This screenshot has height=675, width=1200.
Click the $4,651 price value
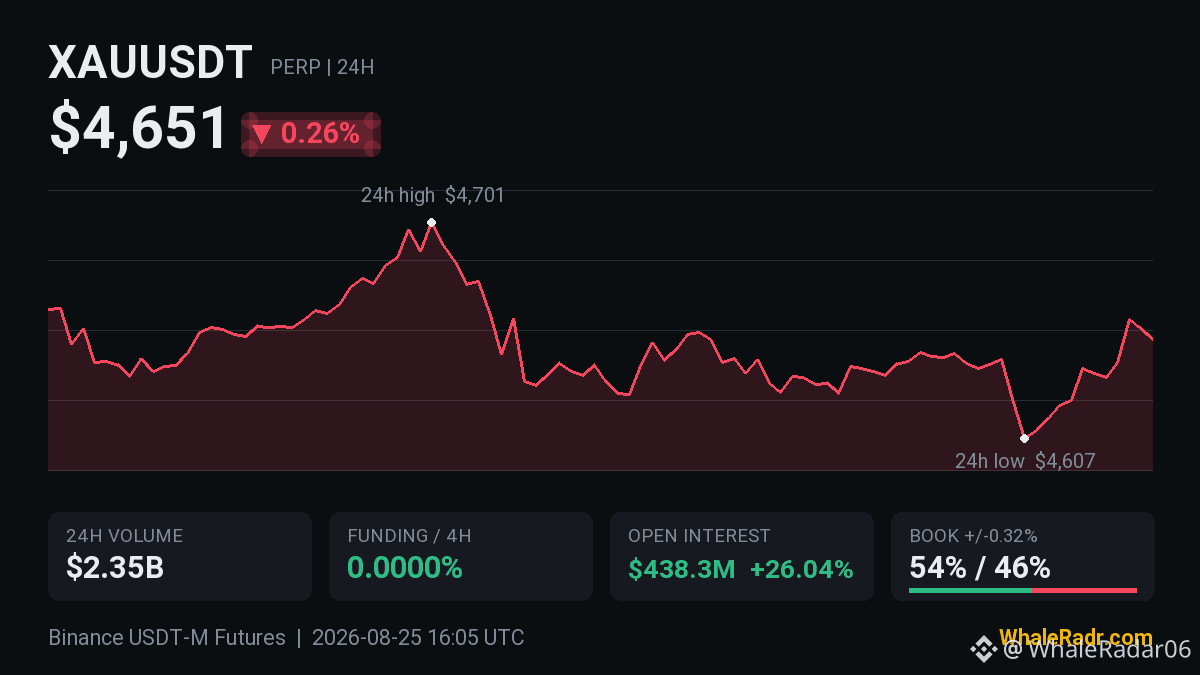pos(139,130)
